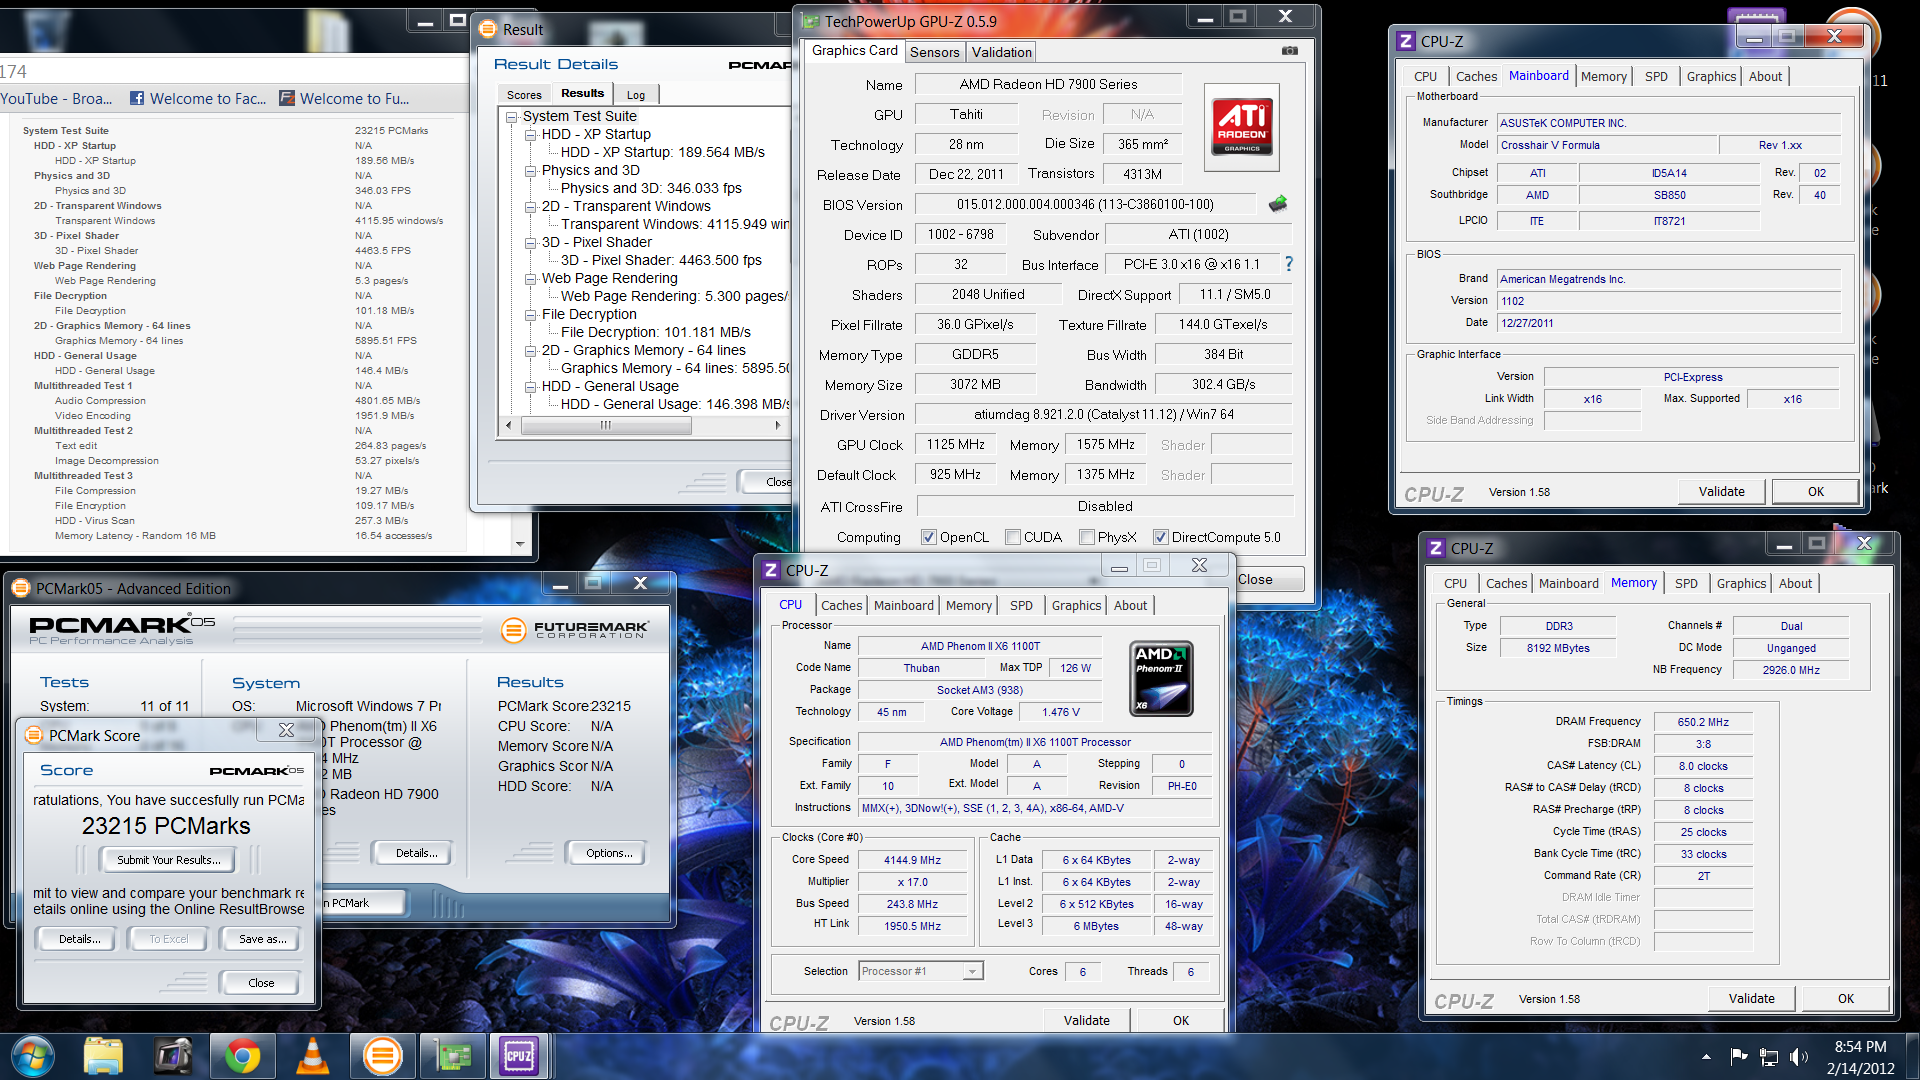Click Facebook bookmark icon in browser
This screenshot has height=1080, width=1920.
[x=137, y=98]
